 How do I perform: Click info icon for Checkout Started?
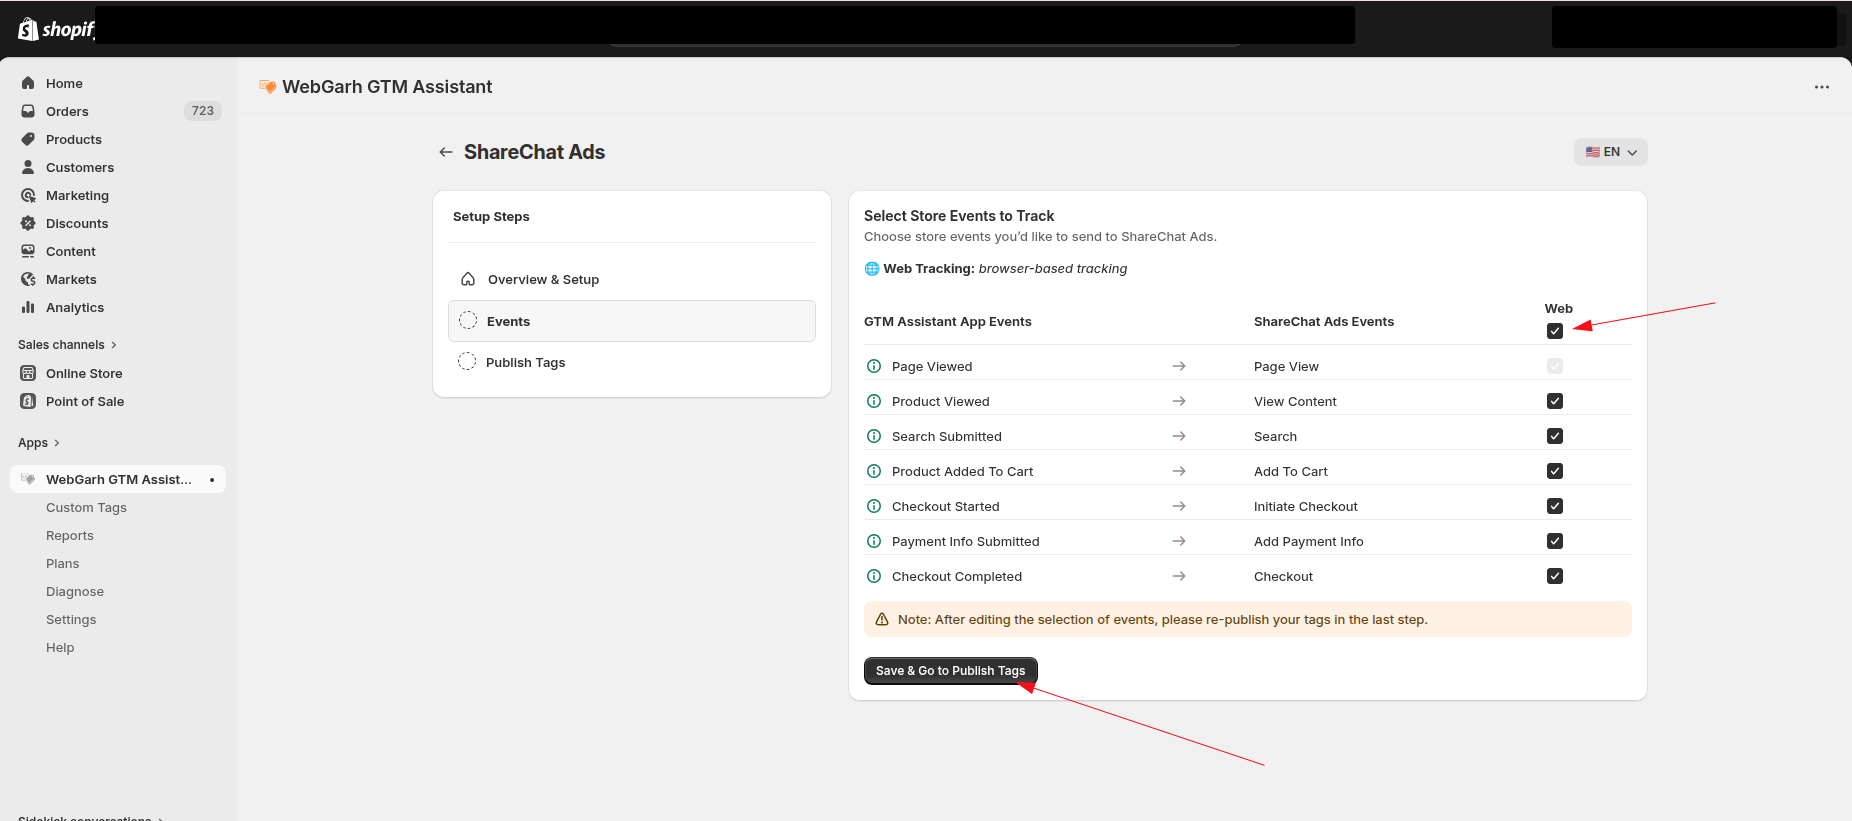click(x=874, y=506)
